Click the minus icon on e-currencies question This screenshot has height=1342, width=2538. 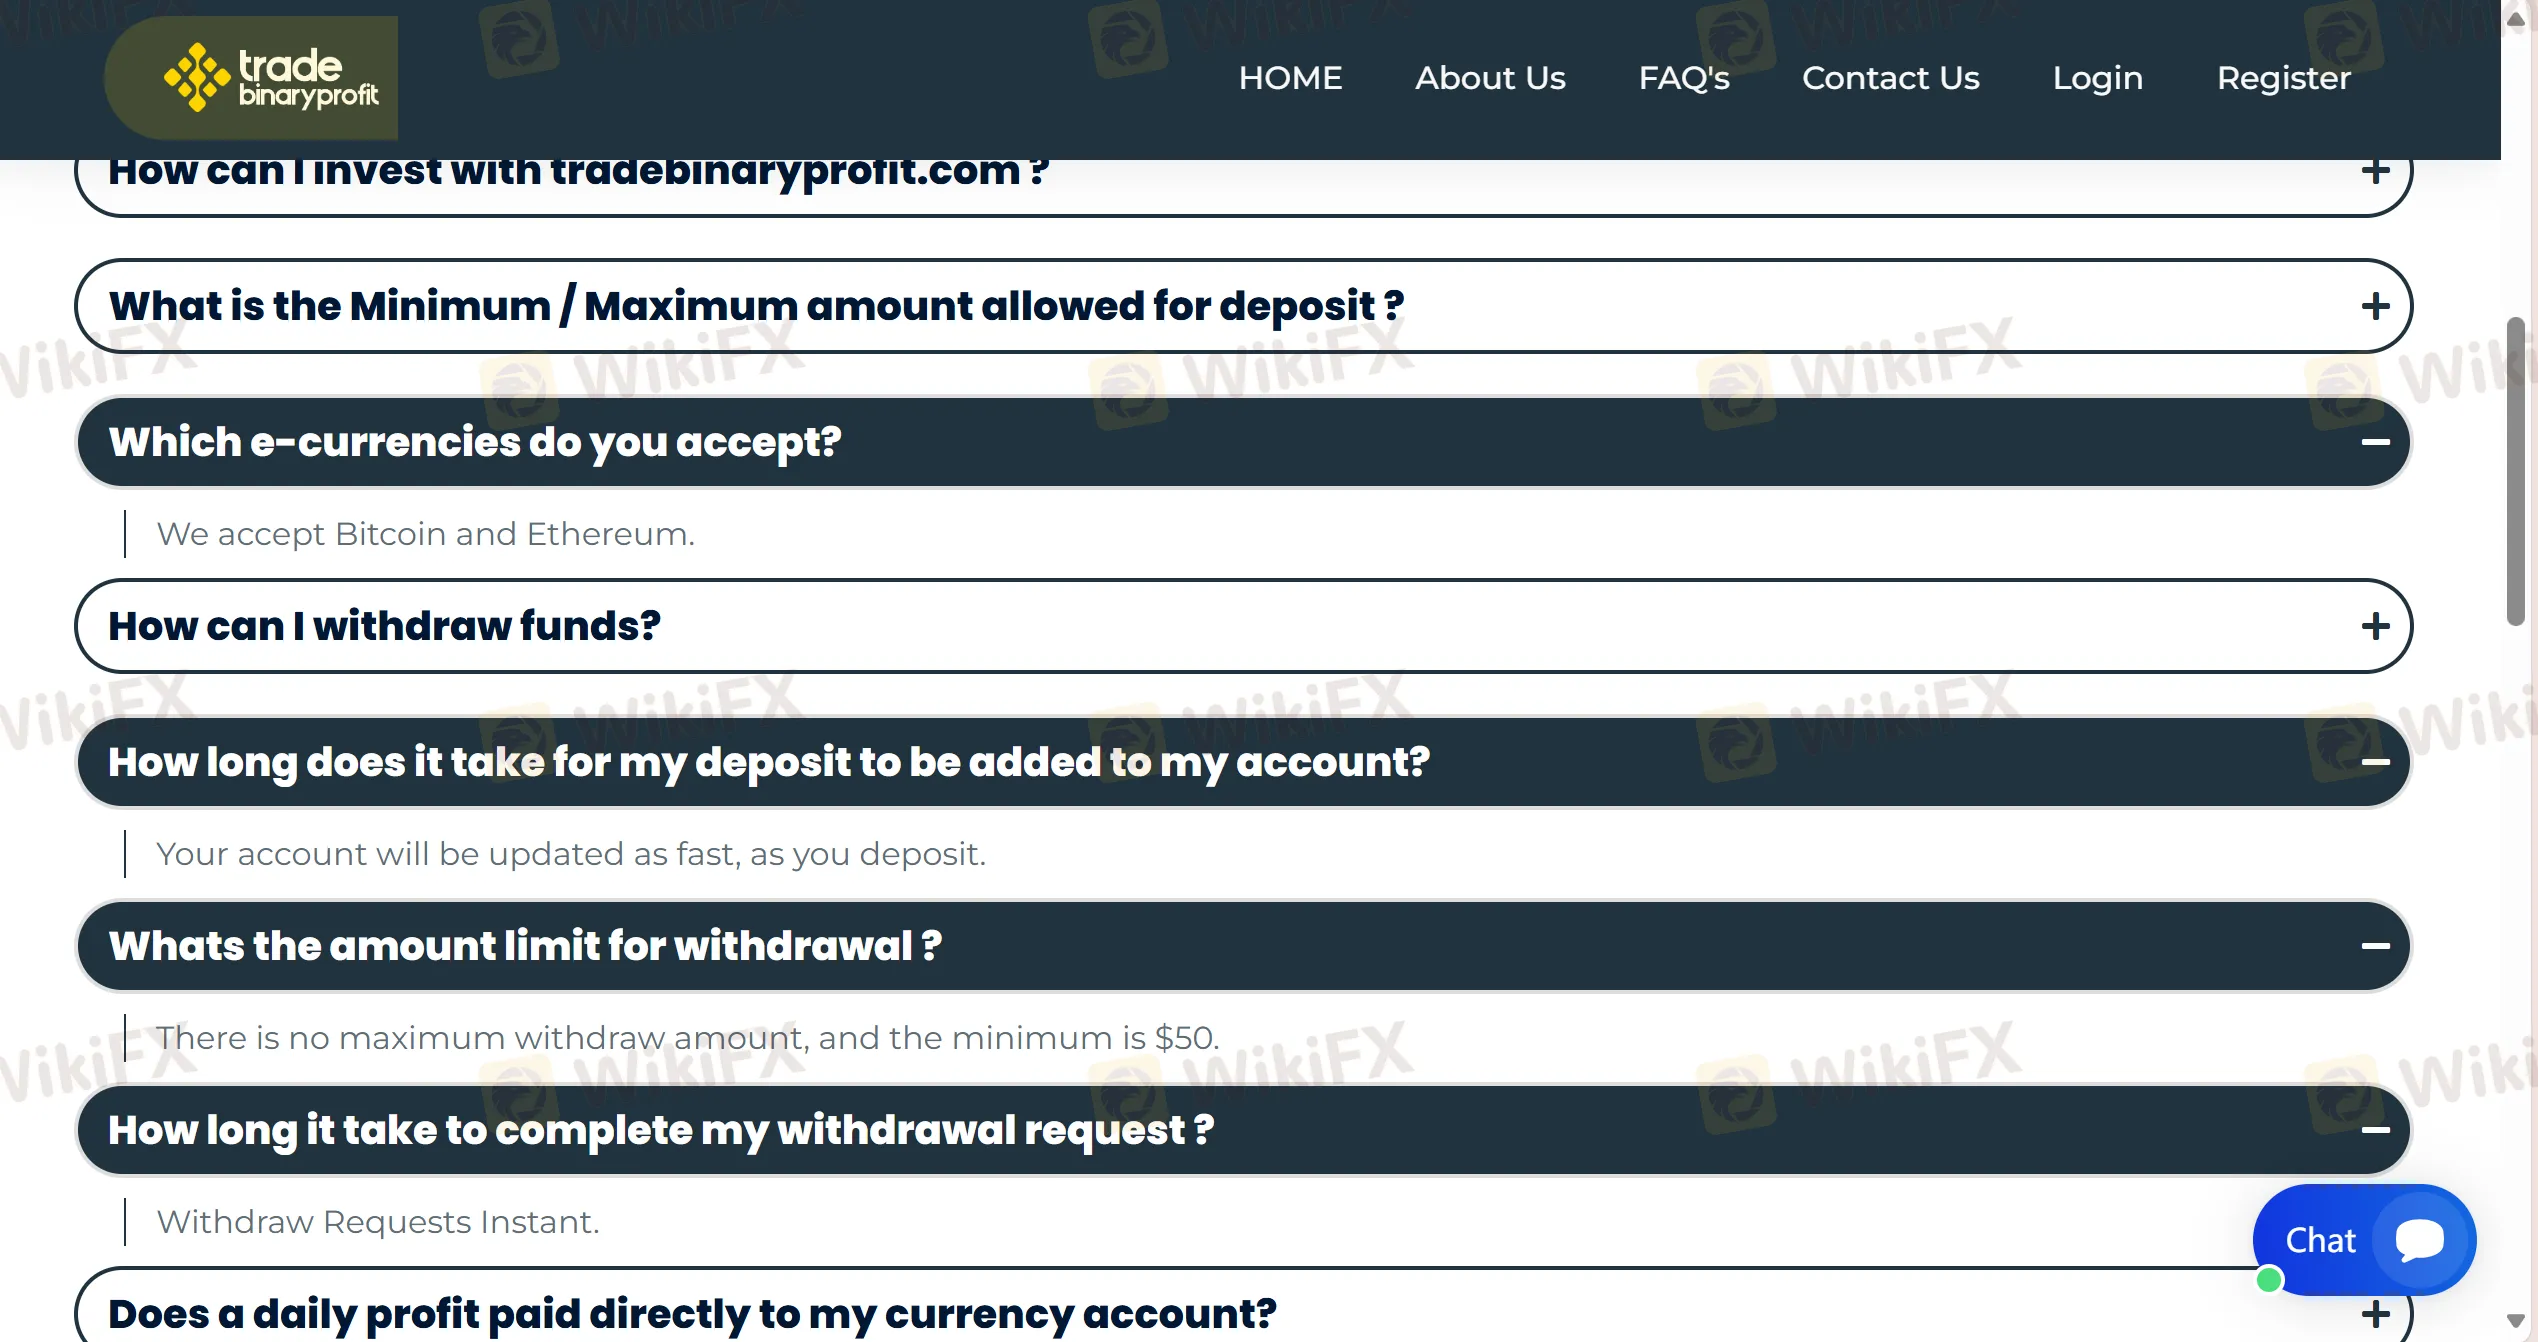pyautogui.click(x=2375, y=441)
